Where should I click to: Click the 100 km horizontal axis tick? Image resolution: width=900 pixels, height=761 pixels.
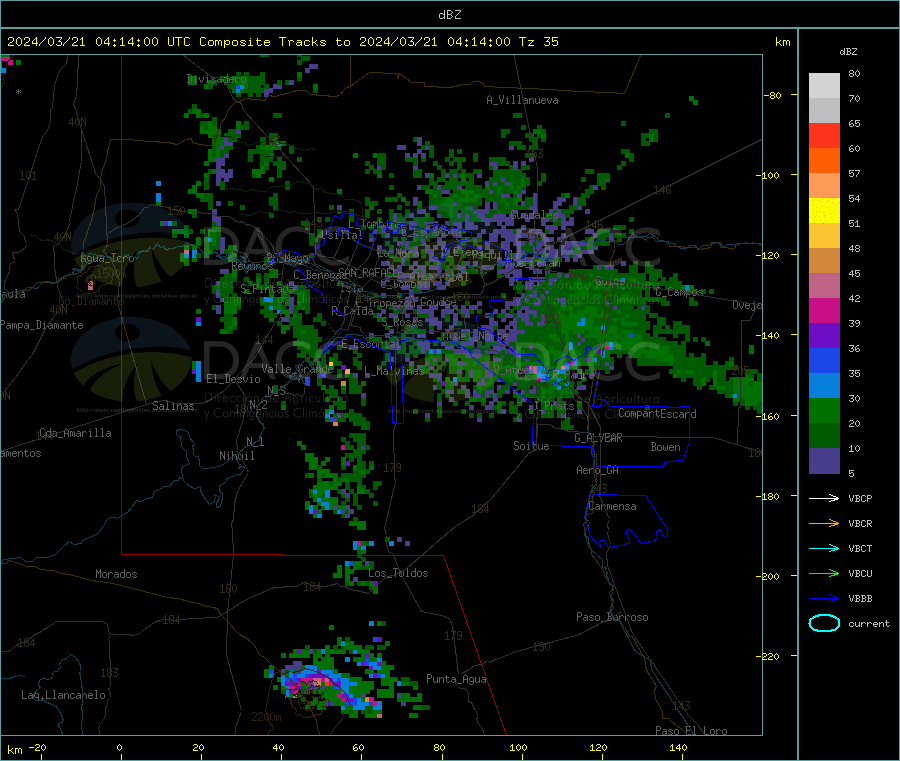click(x=518, y=747)
